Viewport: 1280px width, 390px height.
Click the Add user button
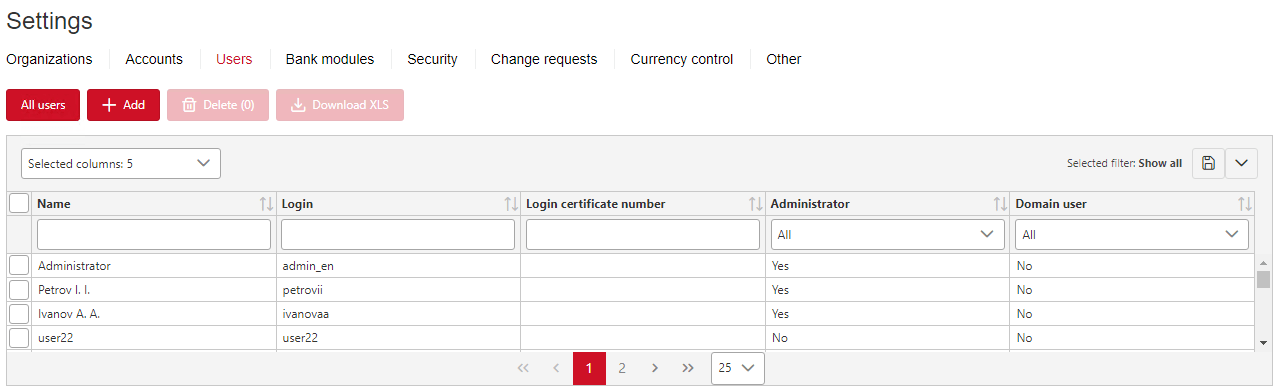point(123,105)
